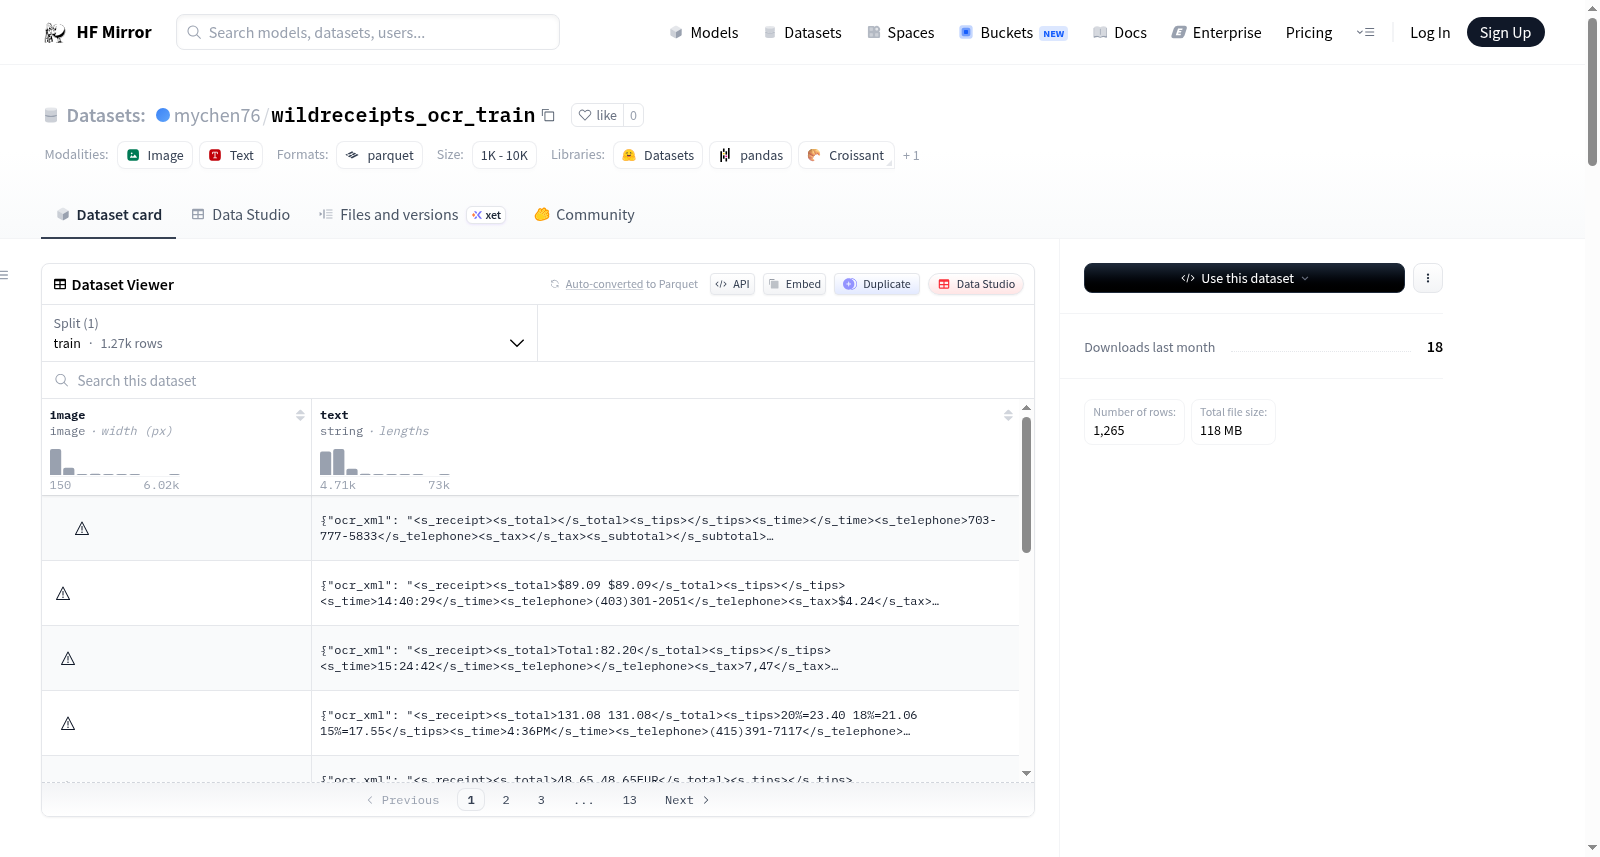The image size is (1600, 857).
Task: Expand the +1 more libraries
Action: click(911, 155)
